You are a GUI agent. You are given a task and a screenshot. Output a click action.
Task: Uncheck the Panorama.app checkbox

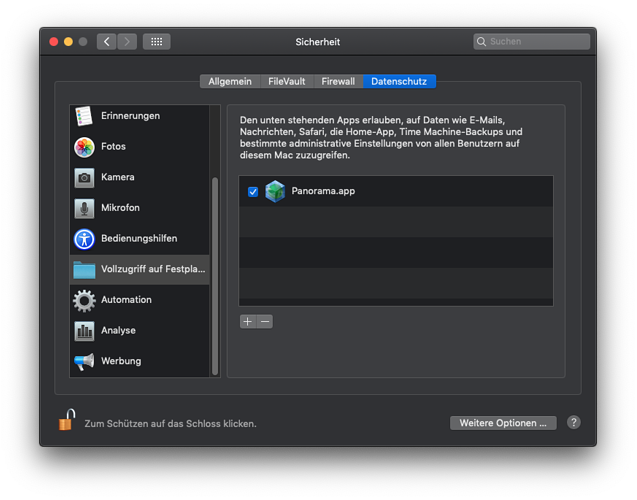coord(253,191)
